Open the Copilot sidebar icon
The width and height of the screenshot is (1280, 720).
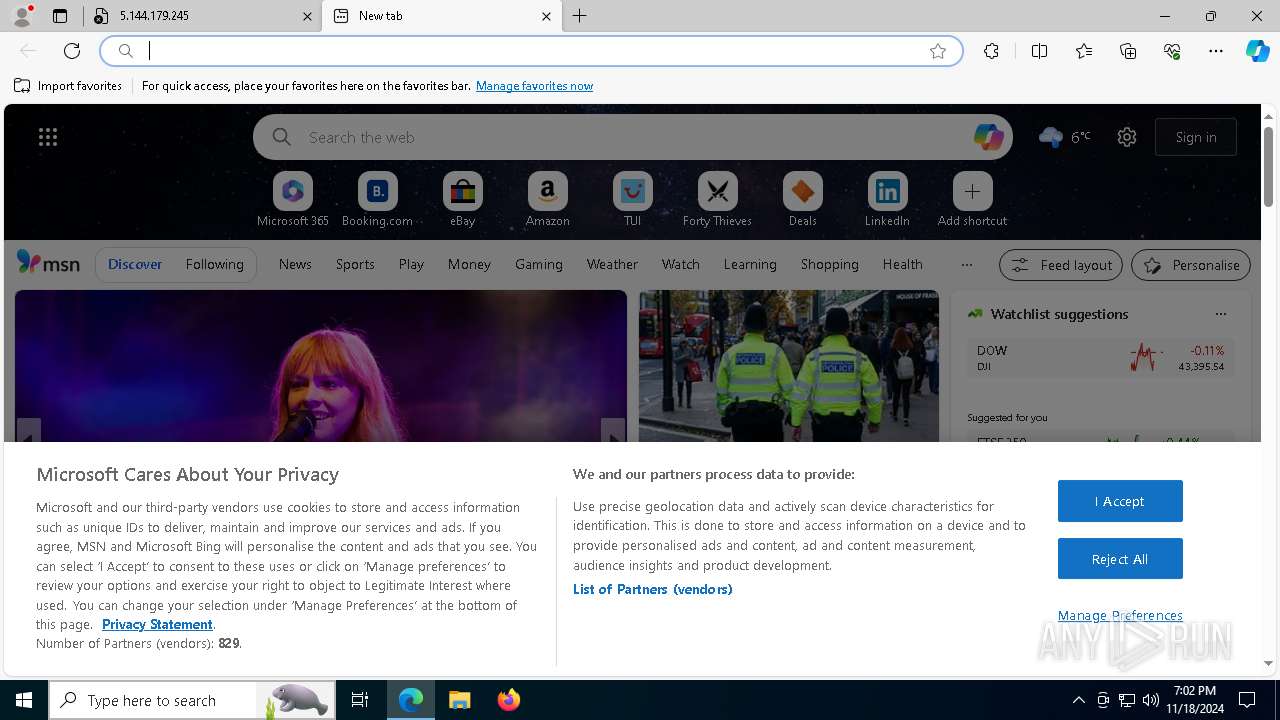click(1258, 51)
